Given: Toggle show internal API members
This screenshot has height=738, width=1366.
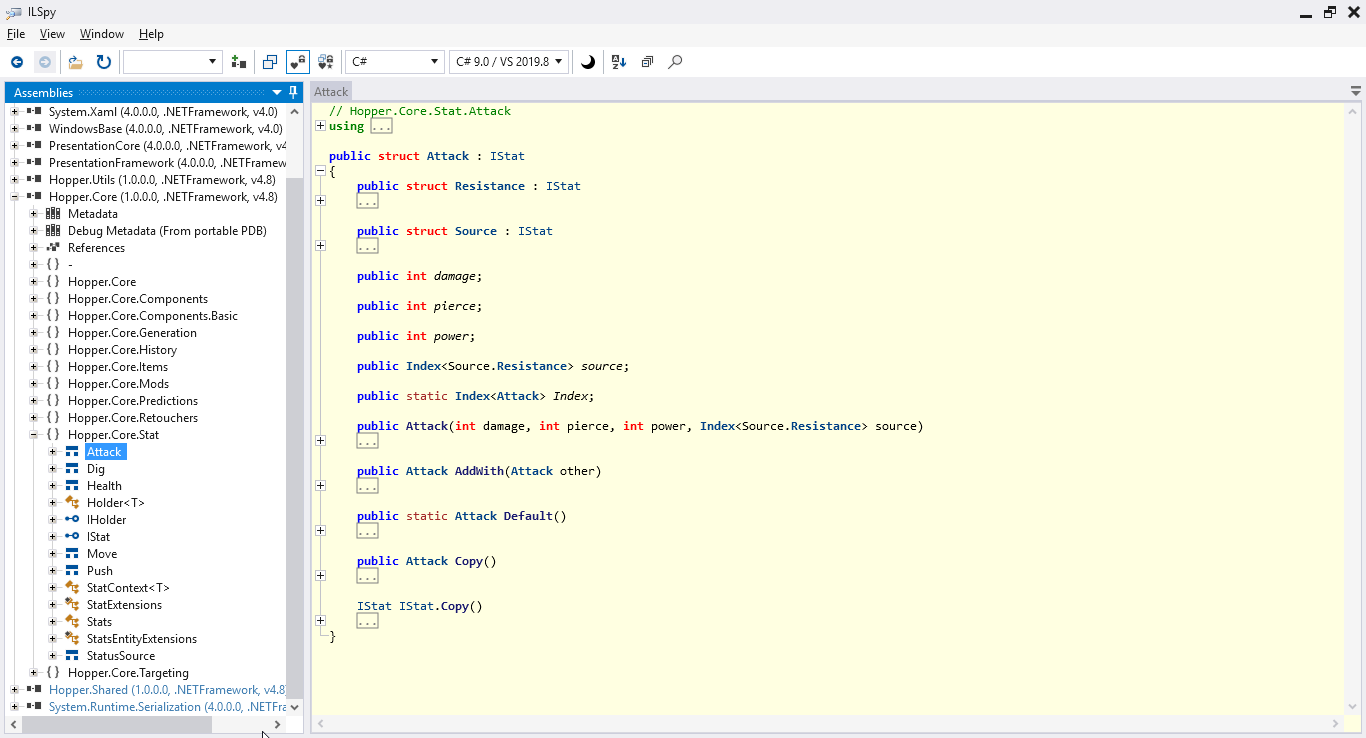Looking at the screenshot, I should coord(297,62).
